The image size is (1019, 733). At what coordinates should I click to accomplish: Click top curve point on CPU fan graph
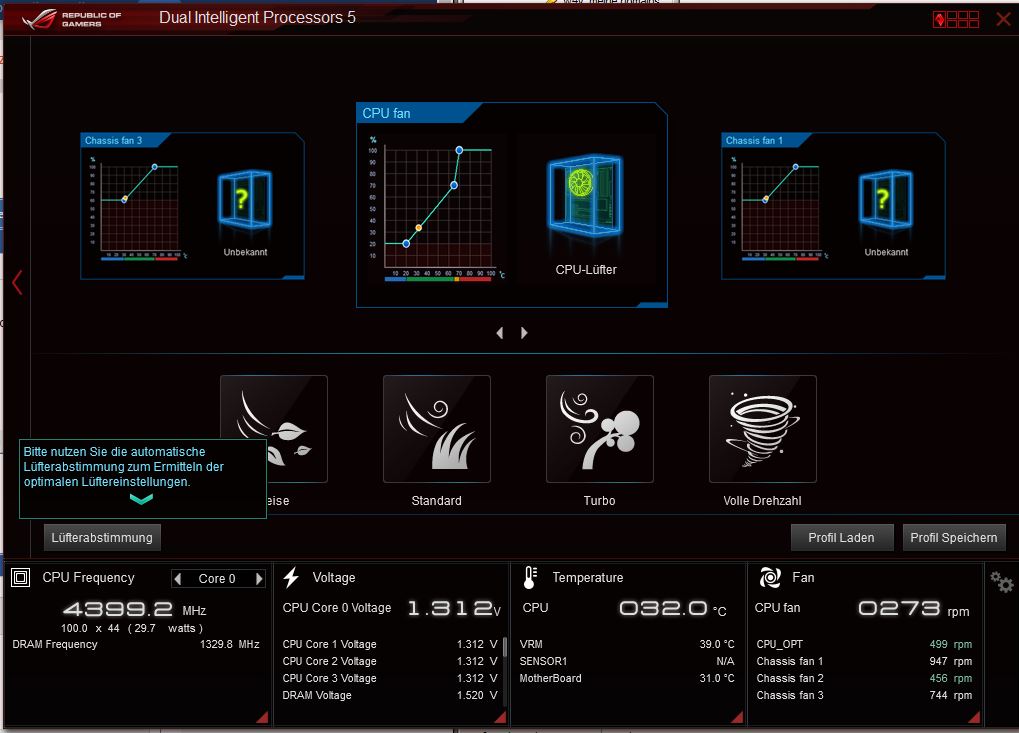[x=459, y=150]
